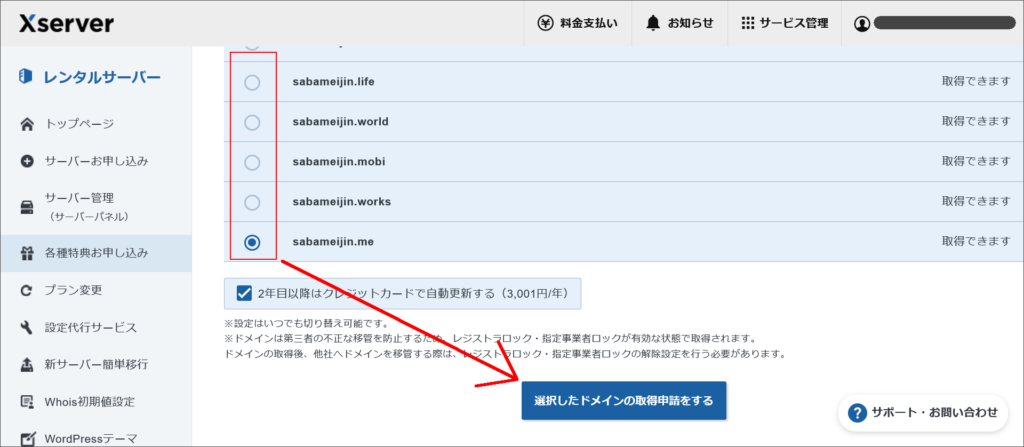
Task: Uncheck the credit card auto-renewal checkbox
Action: coord(244,293)
